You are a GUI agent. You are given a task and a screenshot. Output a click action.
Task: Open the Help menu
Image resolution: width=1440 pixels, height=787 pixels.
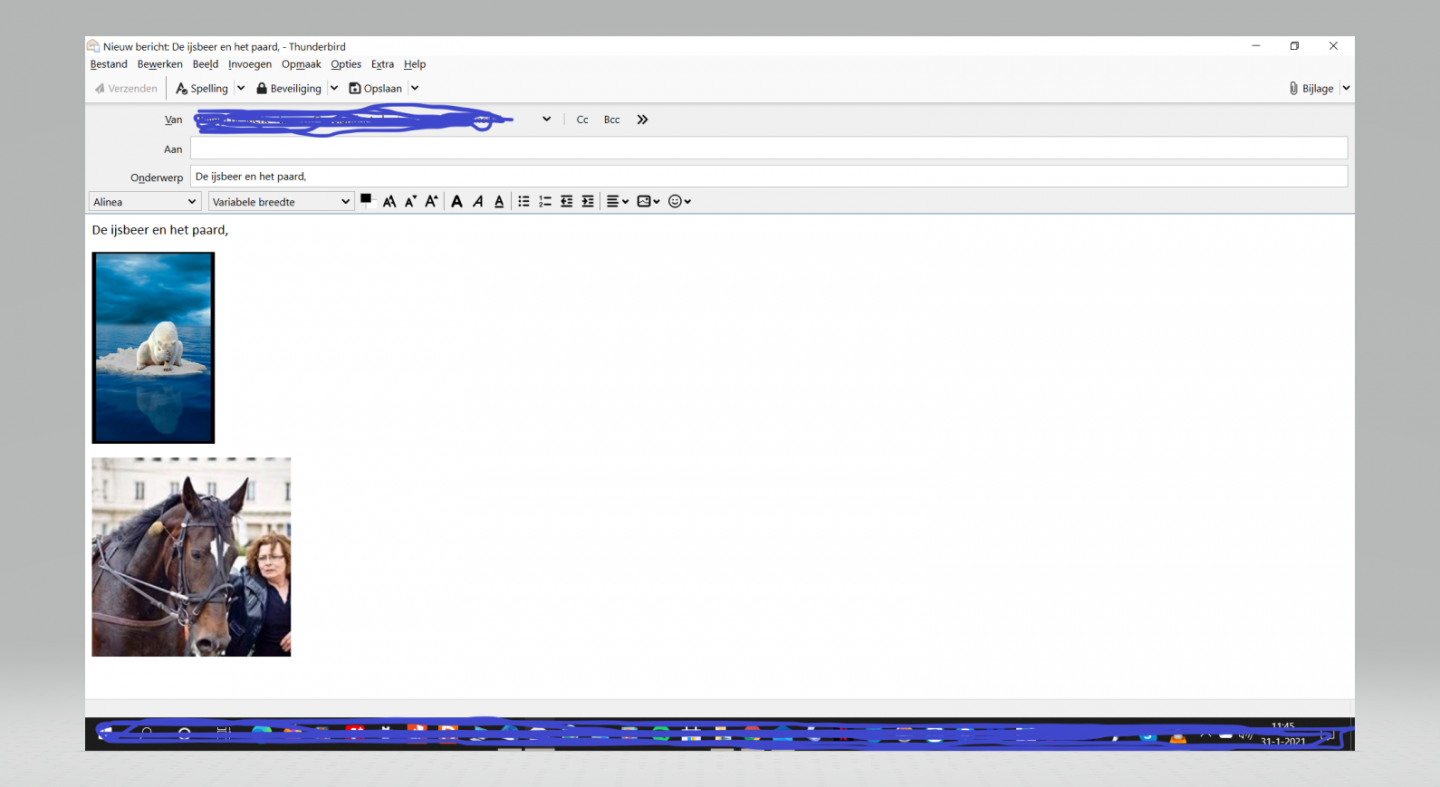click(x=415, y=64)
